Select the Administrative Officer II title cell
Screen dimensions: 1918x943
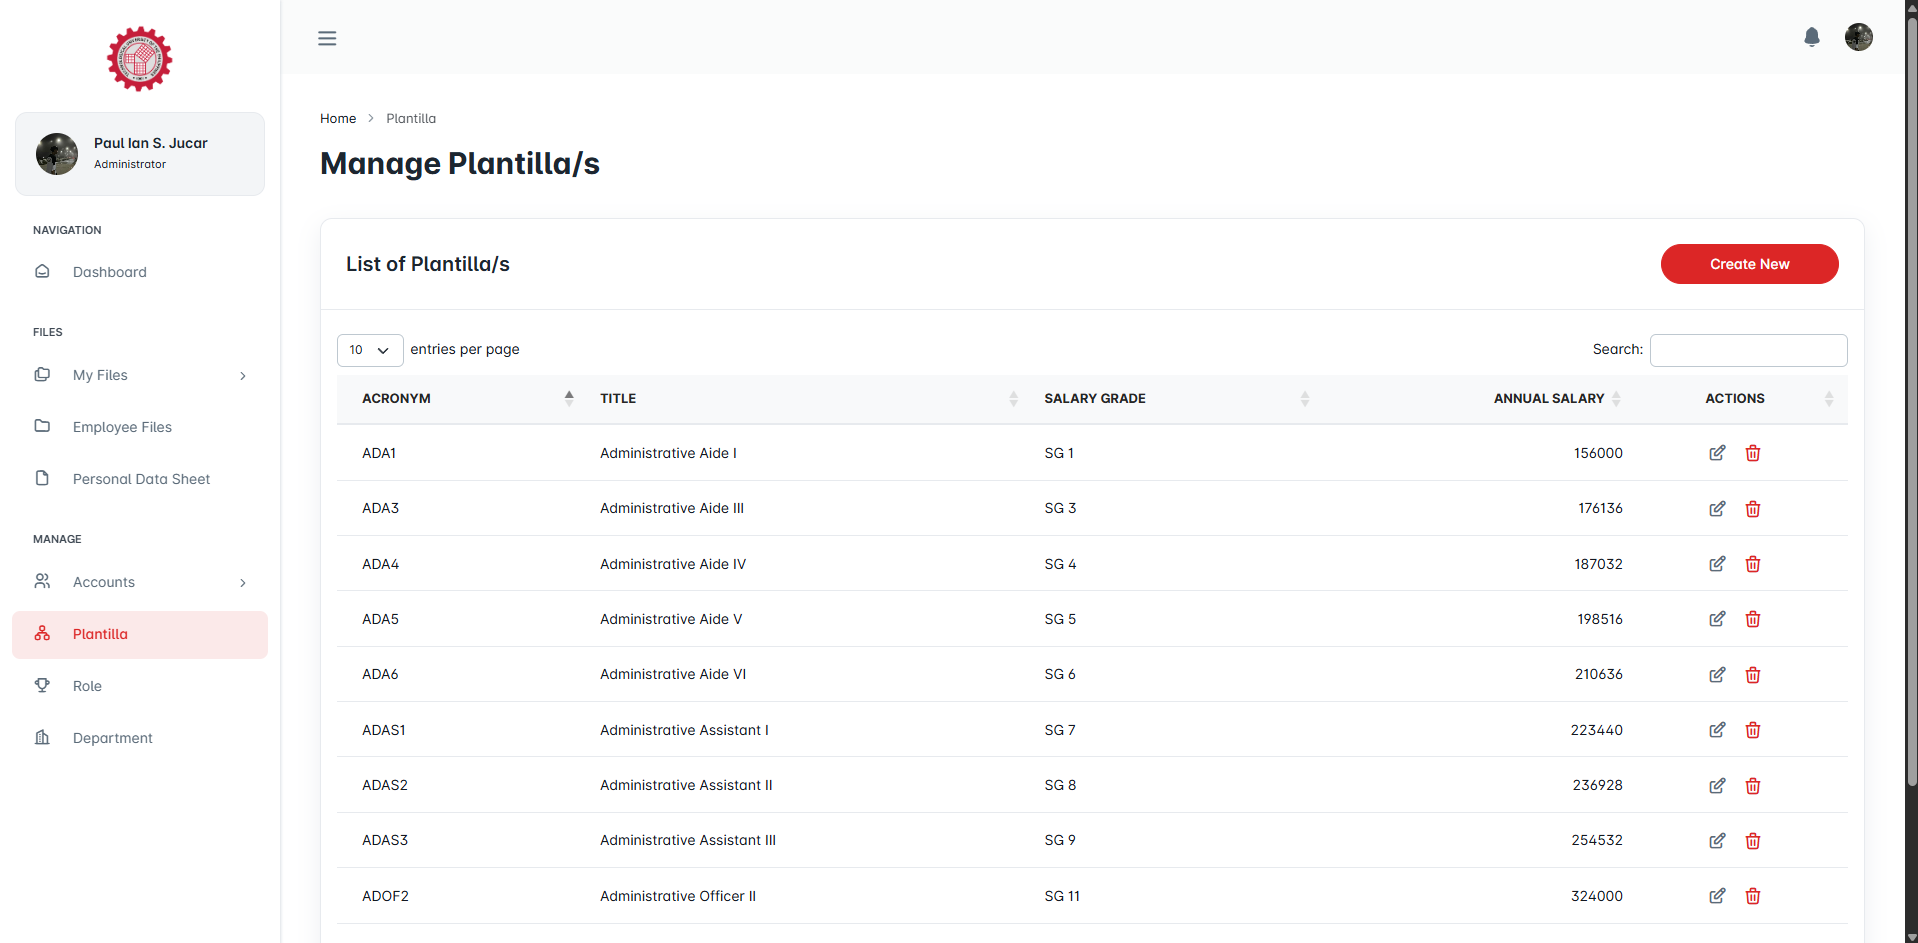coord(678,896)
